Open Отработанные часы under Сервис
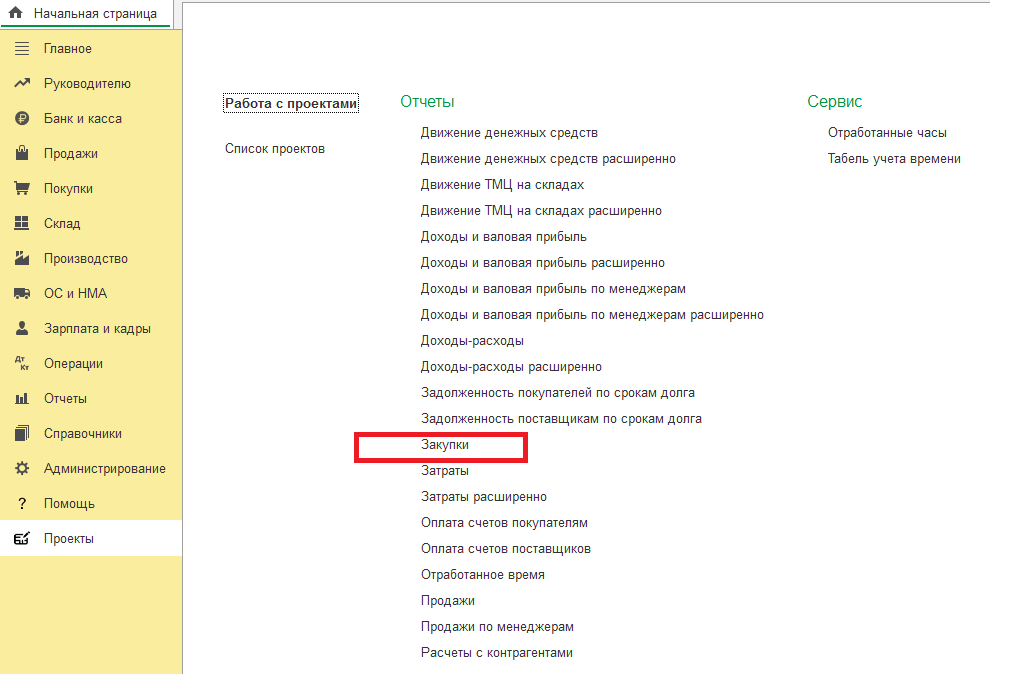1036x674 pixels. point(886,133)
